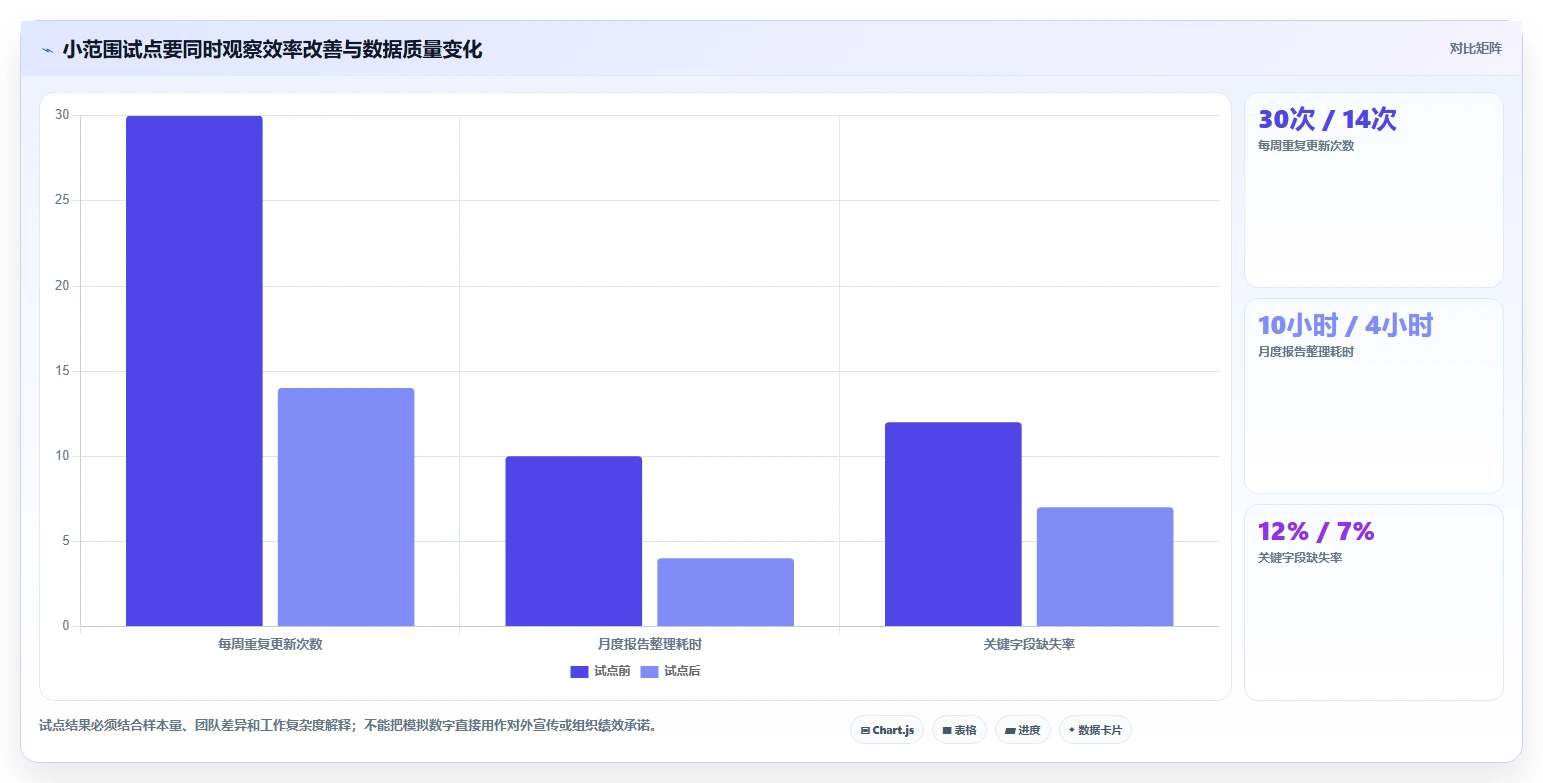This screenshot has height=783, width=1543.
Task: Open the 10小时 / 4小时 data card
Action: pos(1373,396)
